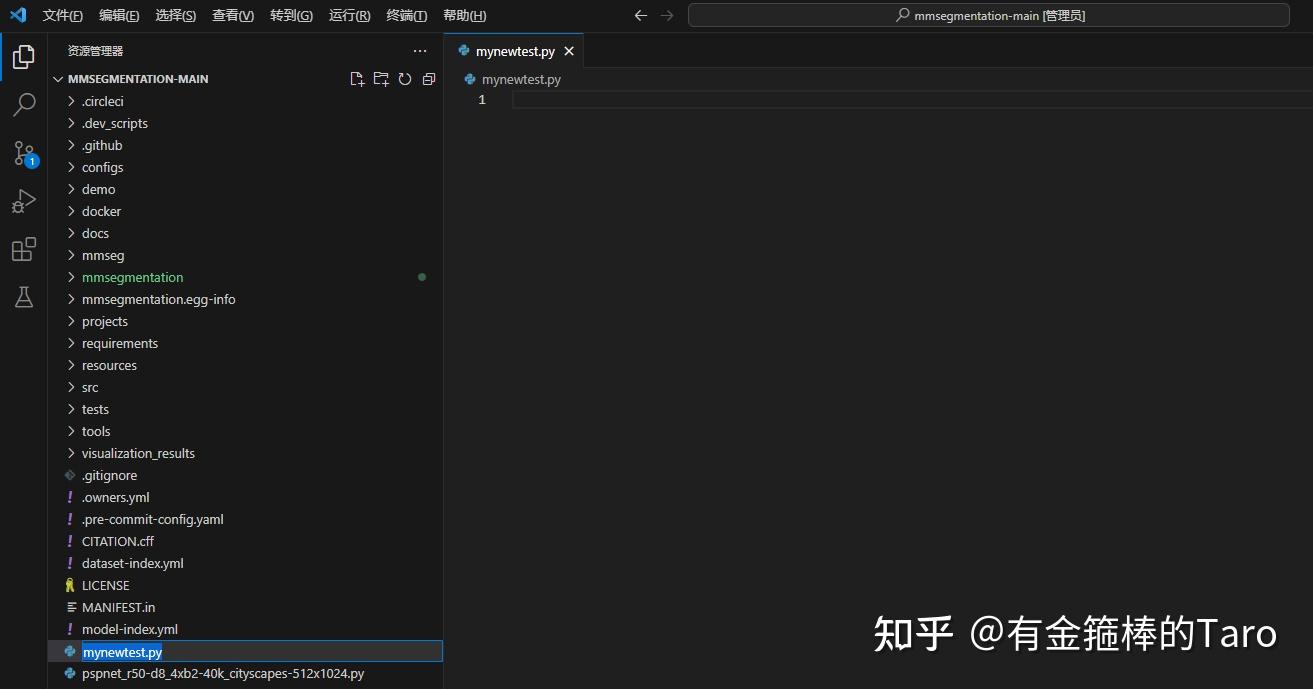
Task: Open the Testing view in the sidebar
Action: (24, 297)
